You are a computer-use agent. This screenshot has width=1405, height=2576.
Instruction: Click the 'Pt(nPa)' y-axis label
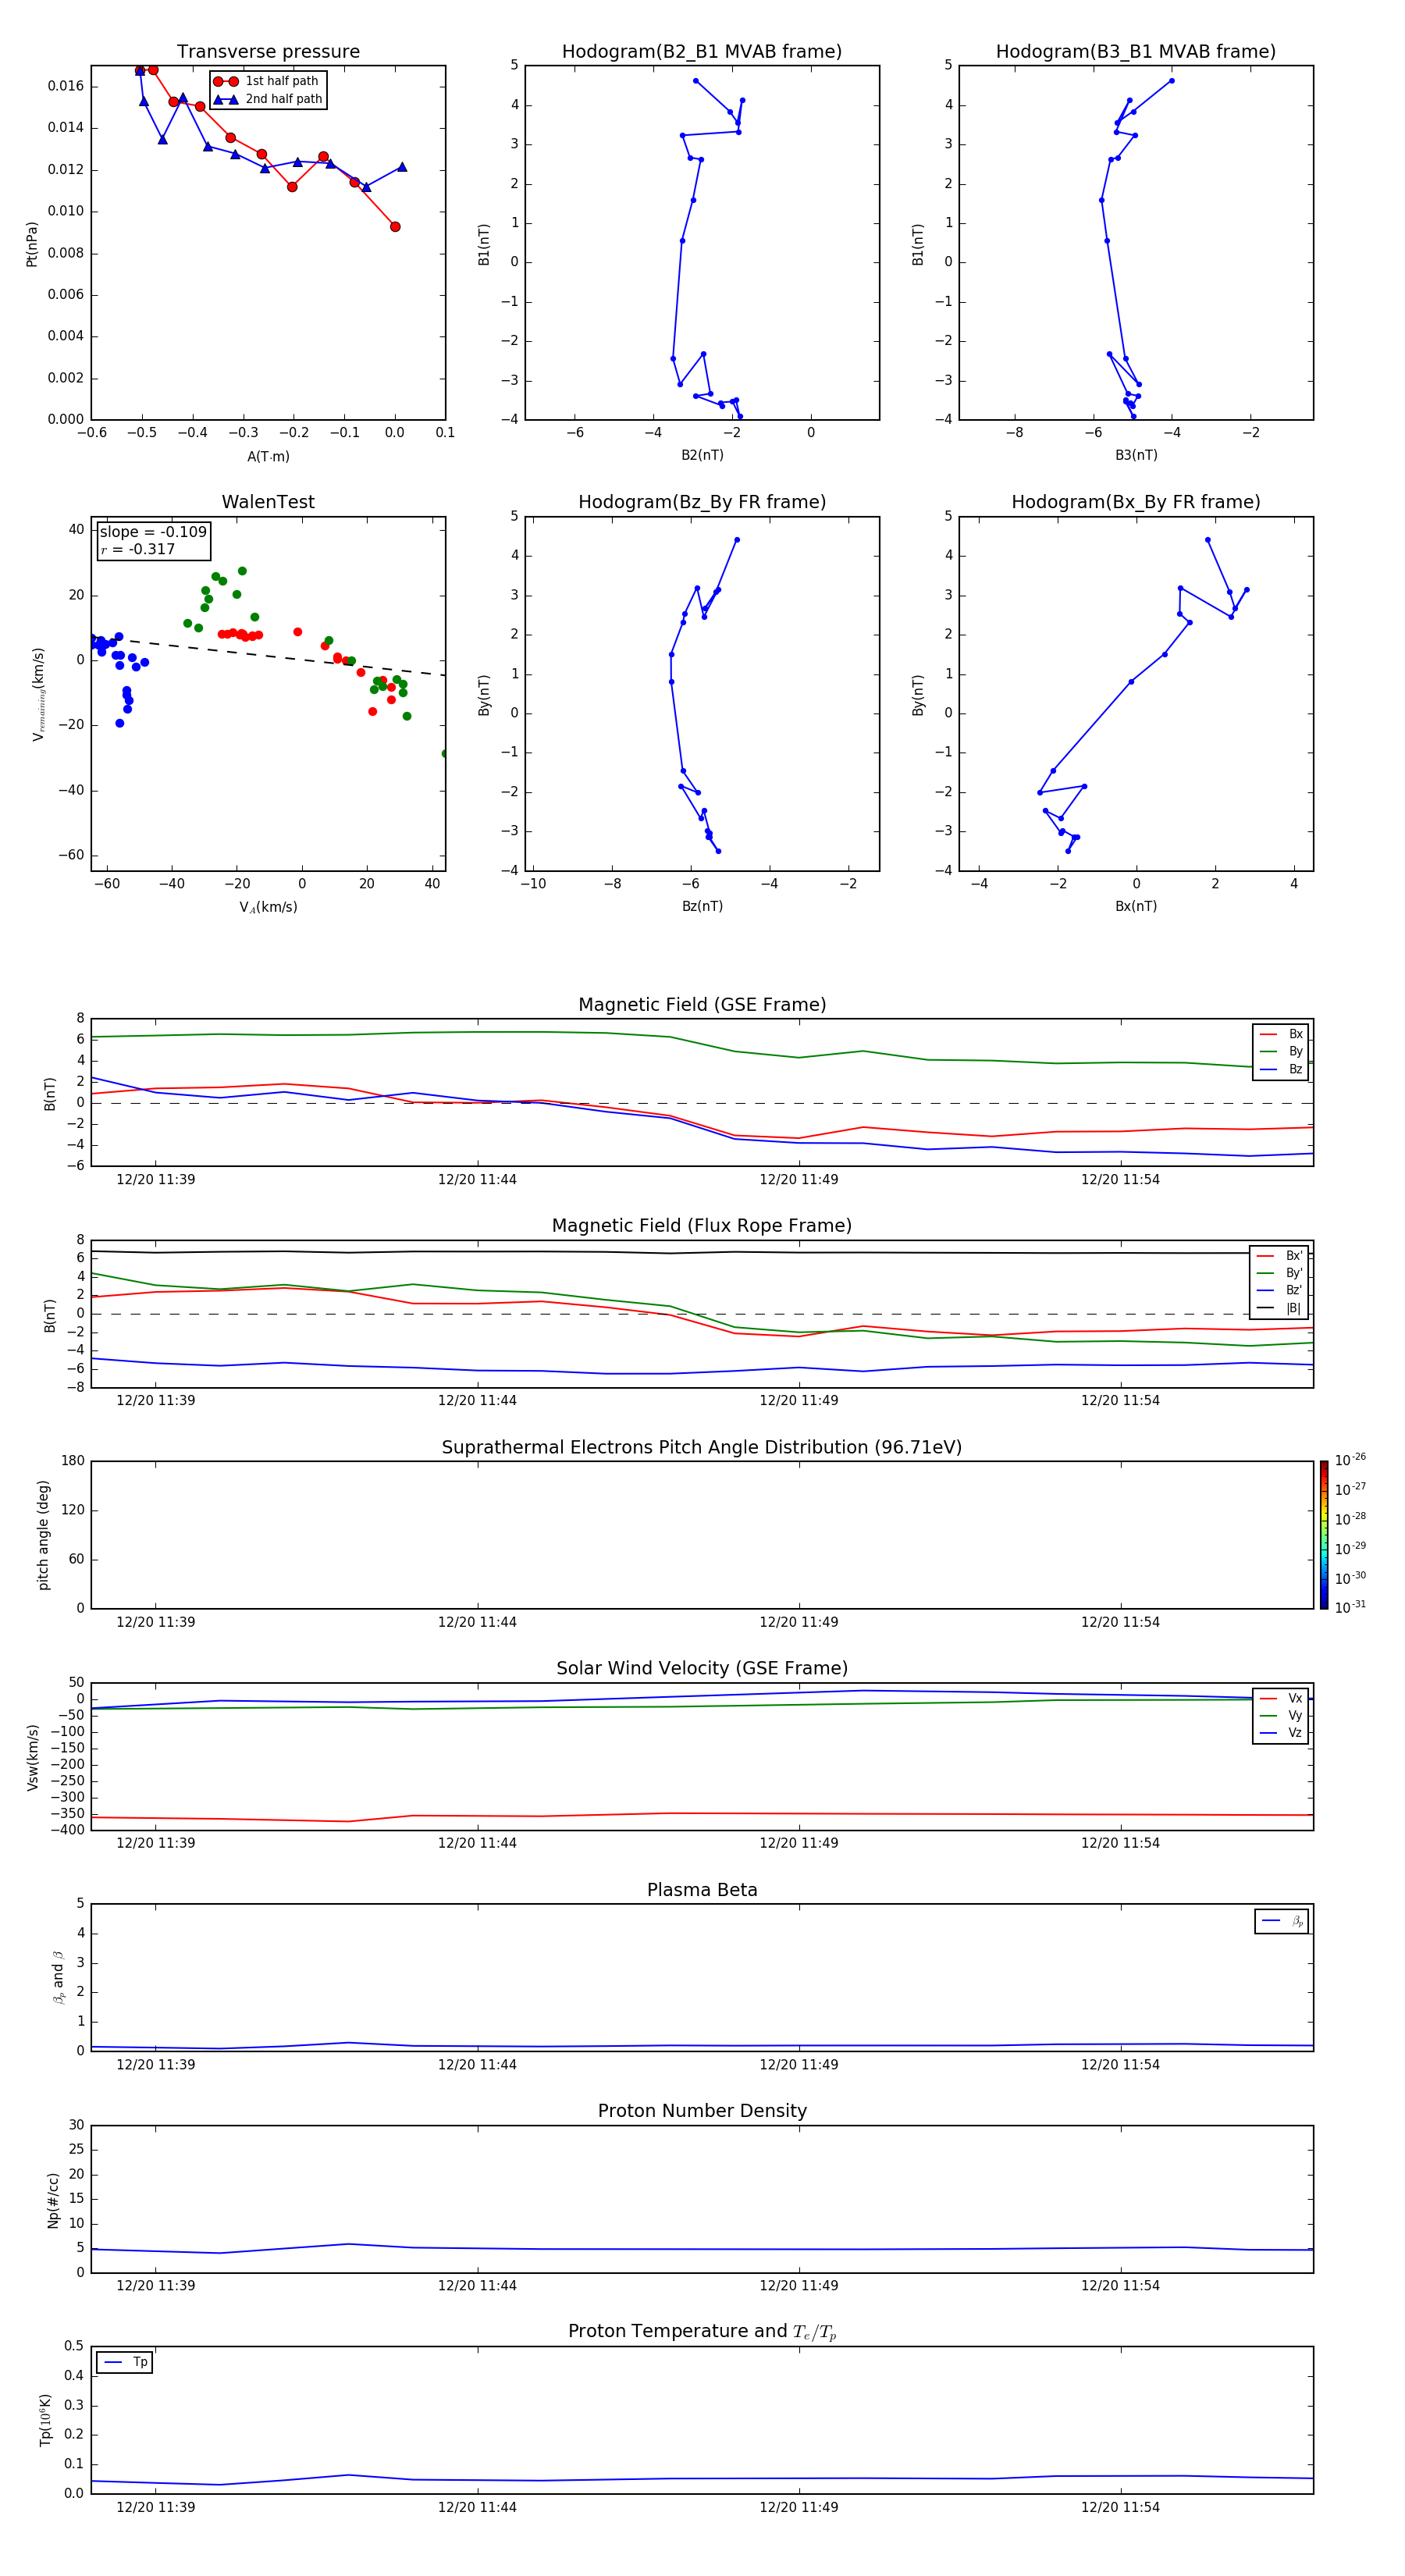point(32,244)
